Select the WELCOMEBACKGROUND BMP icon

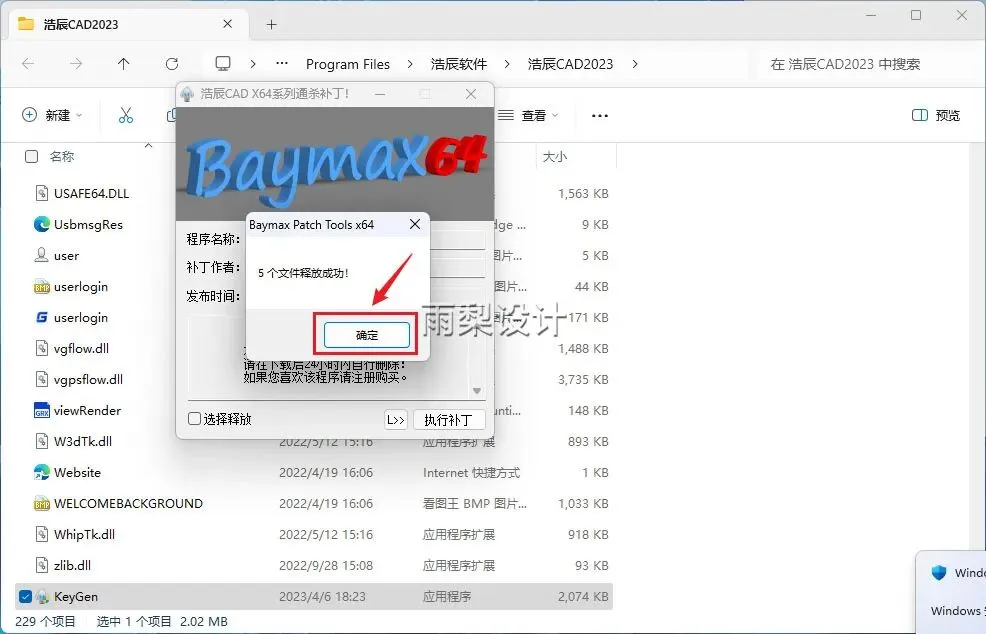pyautogui.click(x=42, y=503)
